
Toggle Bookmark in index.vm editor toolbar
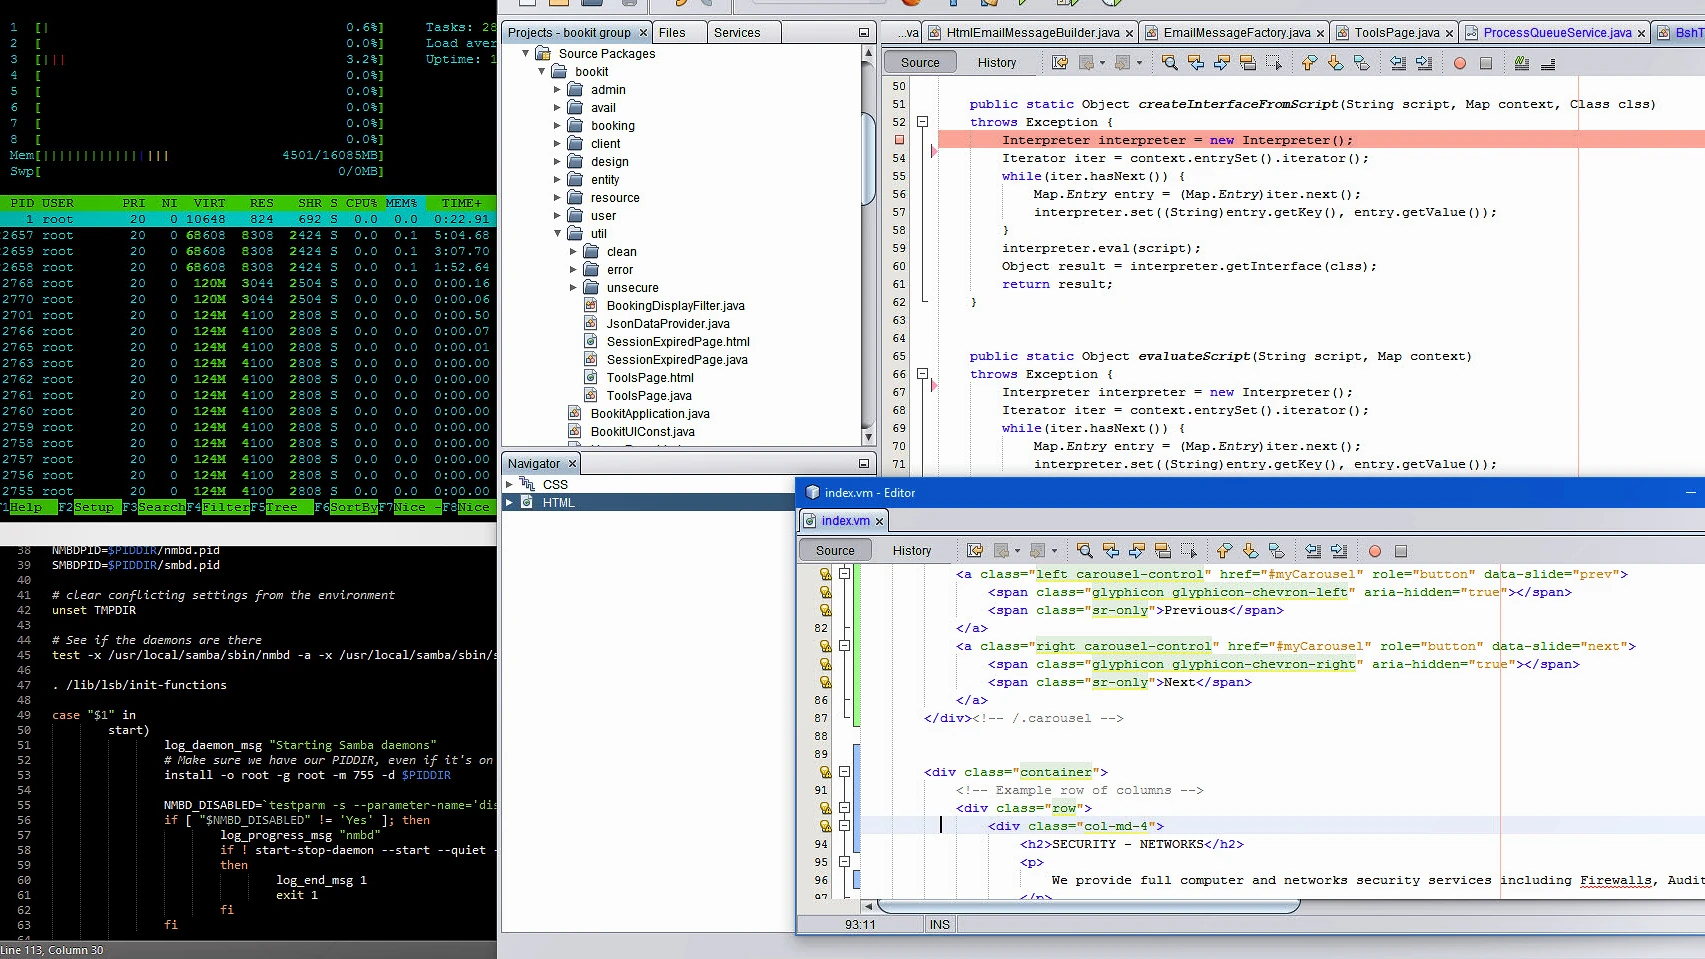(x=1276, y=551)
